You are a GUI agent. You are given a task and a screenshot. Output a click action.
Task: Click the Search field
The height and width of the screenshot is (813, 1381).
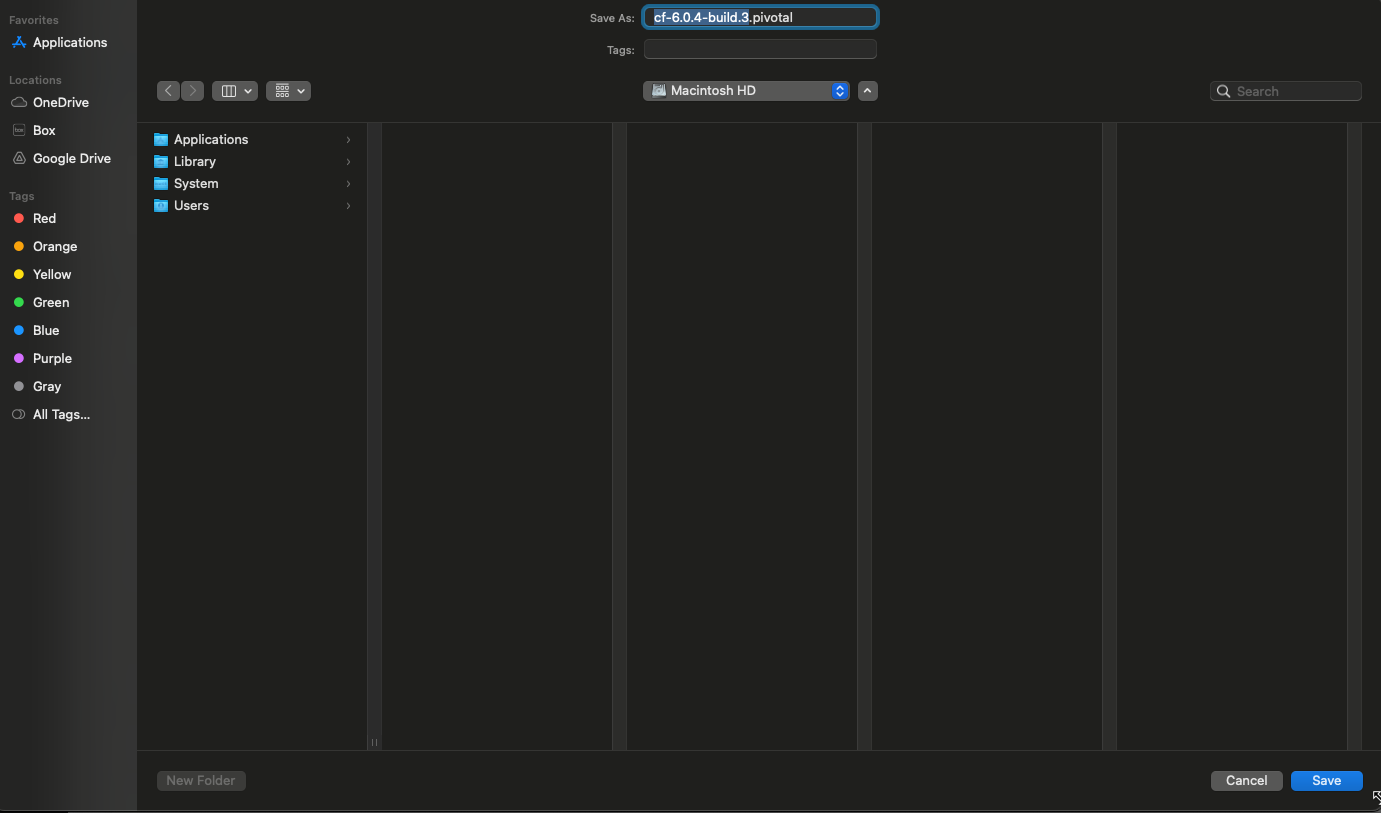(x=1286, y=91)
